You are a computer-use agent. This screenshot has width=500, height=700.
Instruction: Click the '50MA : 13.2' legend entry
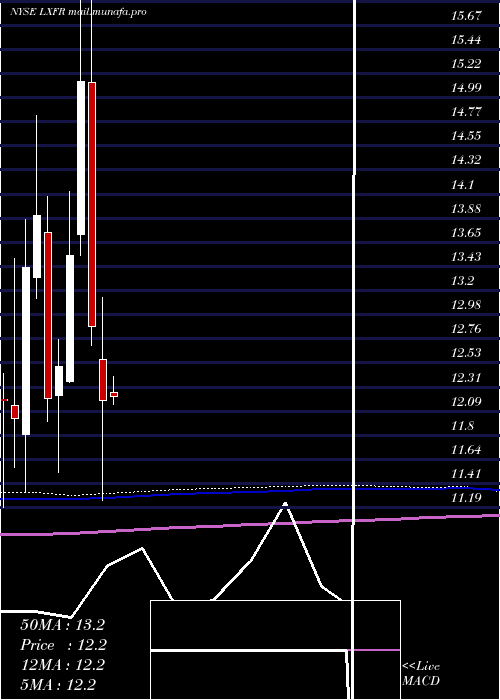(62, 625)
